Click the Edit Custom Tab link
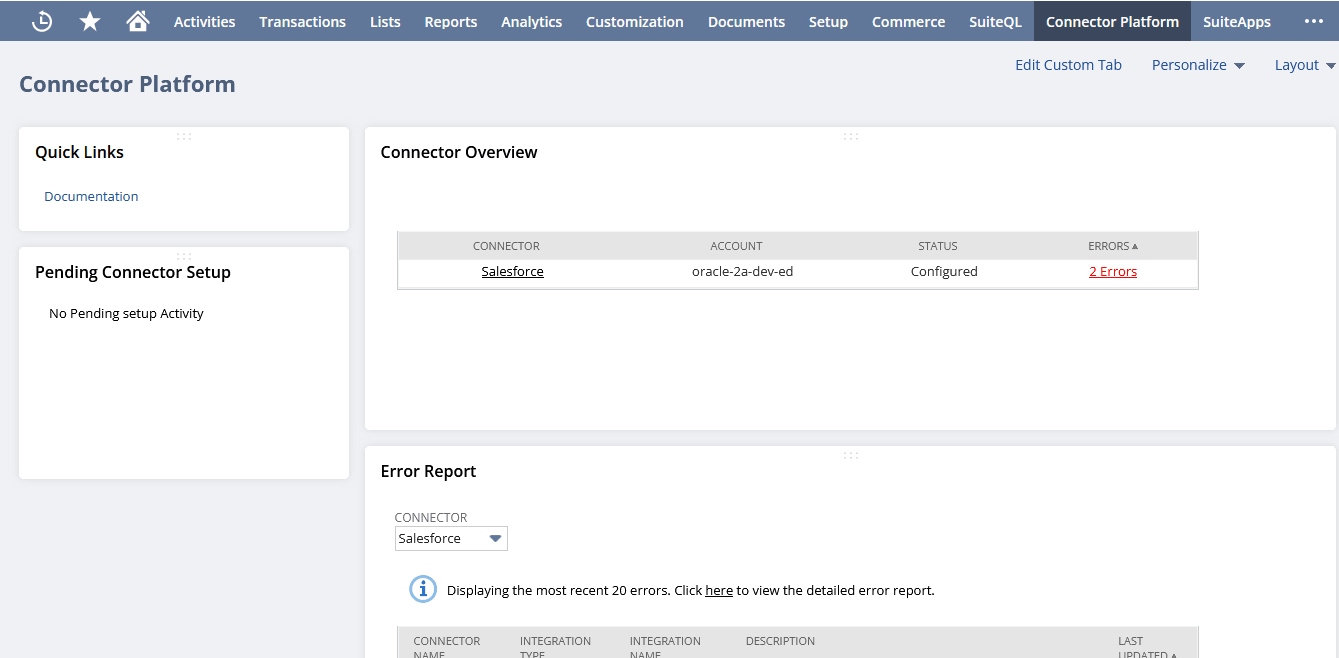Screen dimensions: 1339x658 point(1068,64)
